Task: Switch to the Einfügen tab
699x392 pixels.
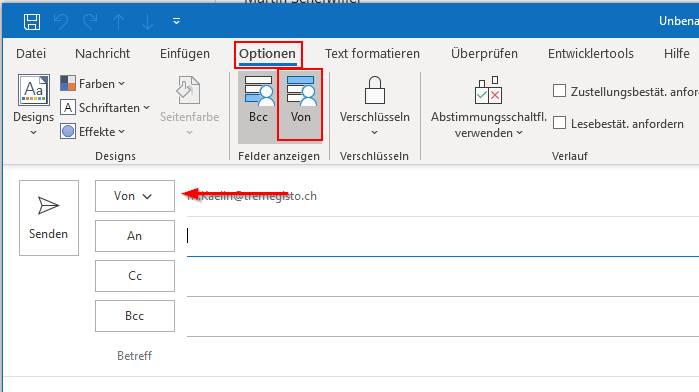Action: click(185, 54)
